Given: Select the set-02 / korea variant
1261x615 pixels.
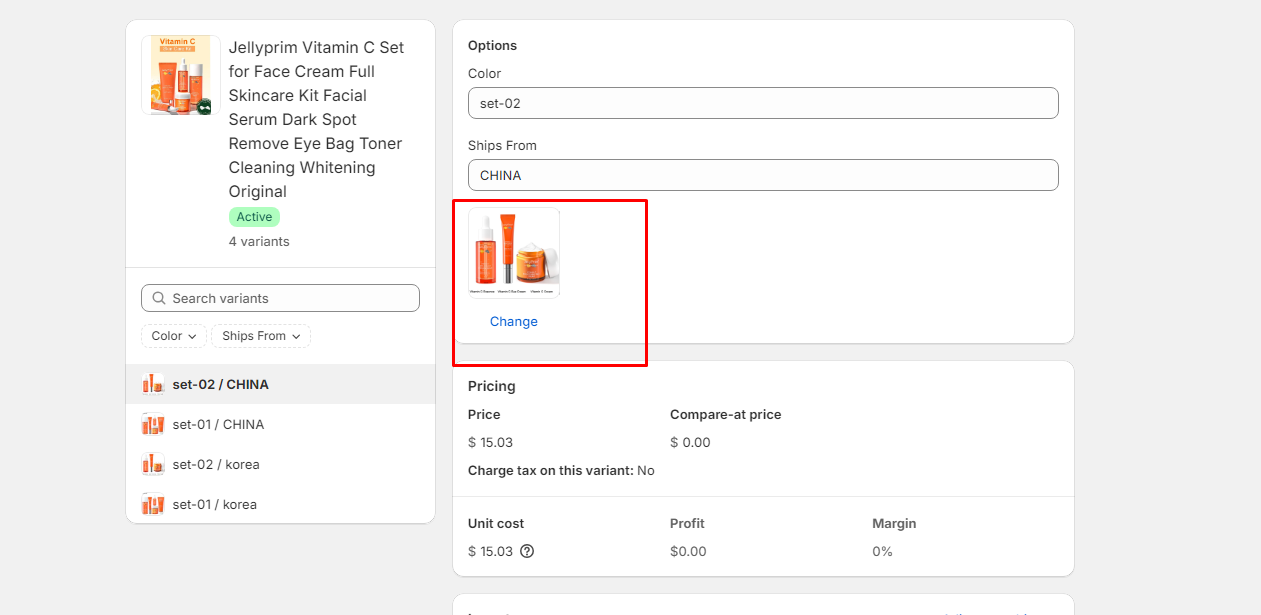Looking at the screenshot, I should point(280,464).
